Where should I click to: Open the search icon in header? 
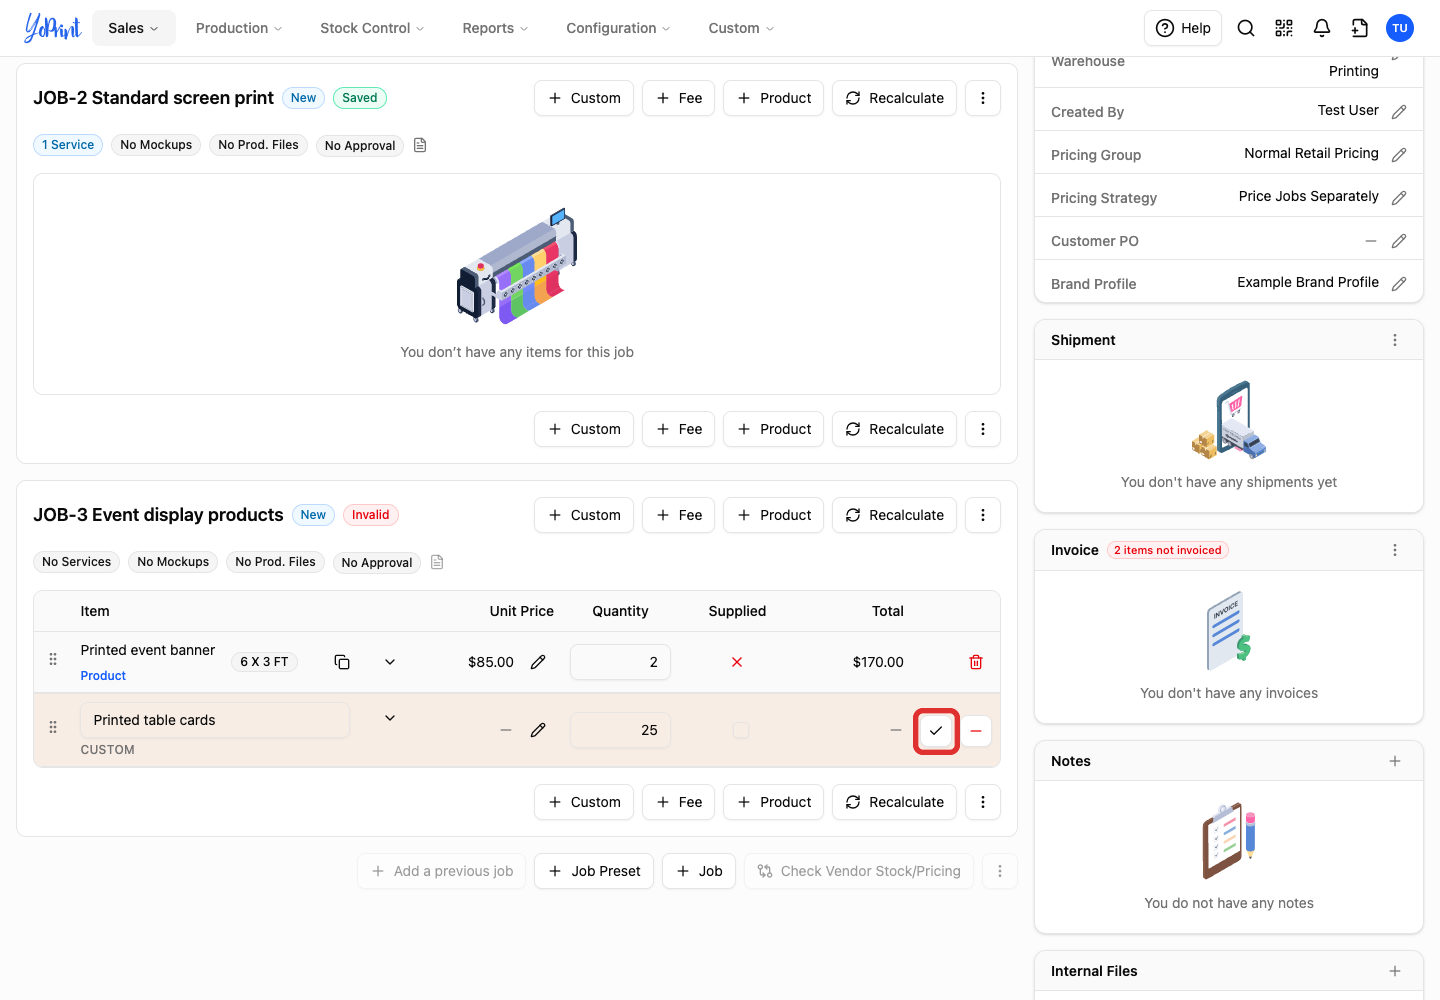pos(1246,28)
